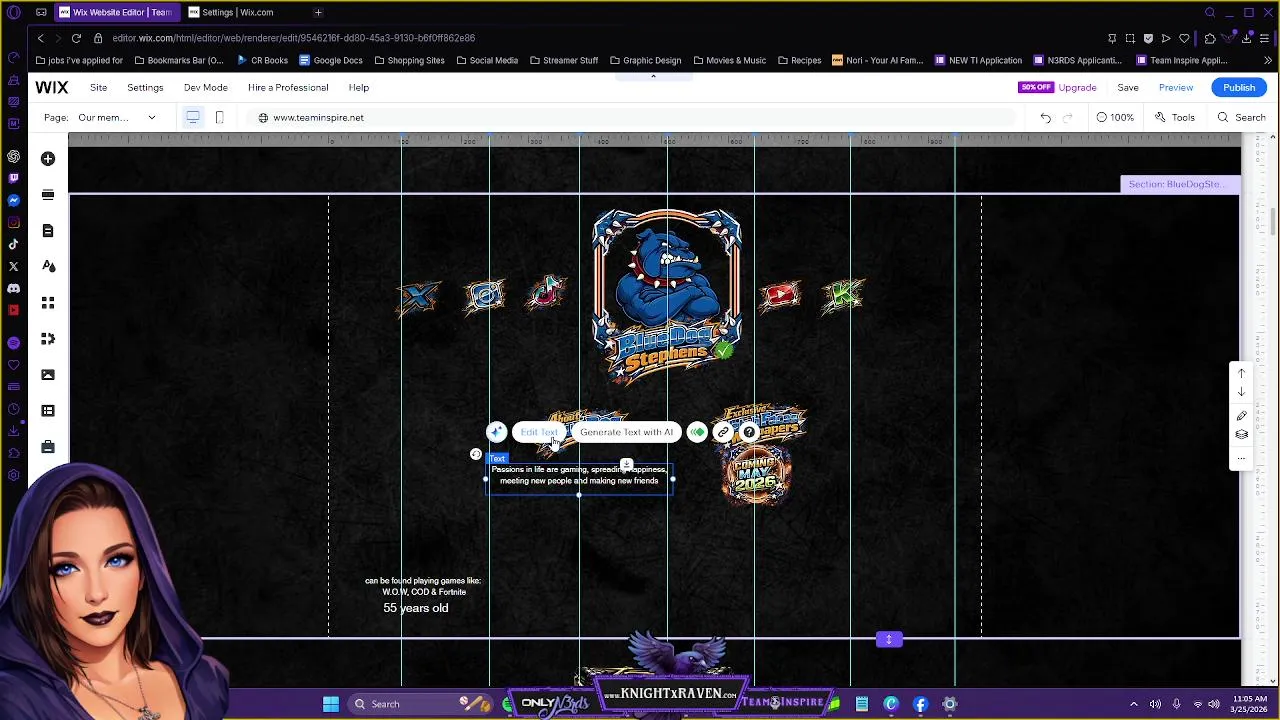The width and height of the screenshot is (1280, 720).
Task: Open the portfolio briefcase panel
Action: [x=48, y=447]
